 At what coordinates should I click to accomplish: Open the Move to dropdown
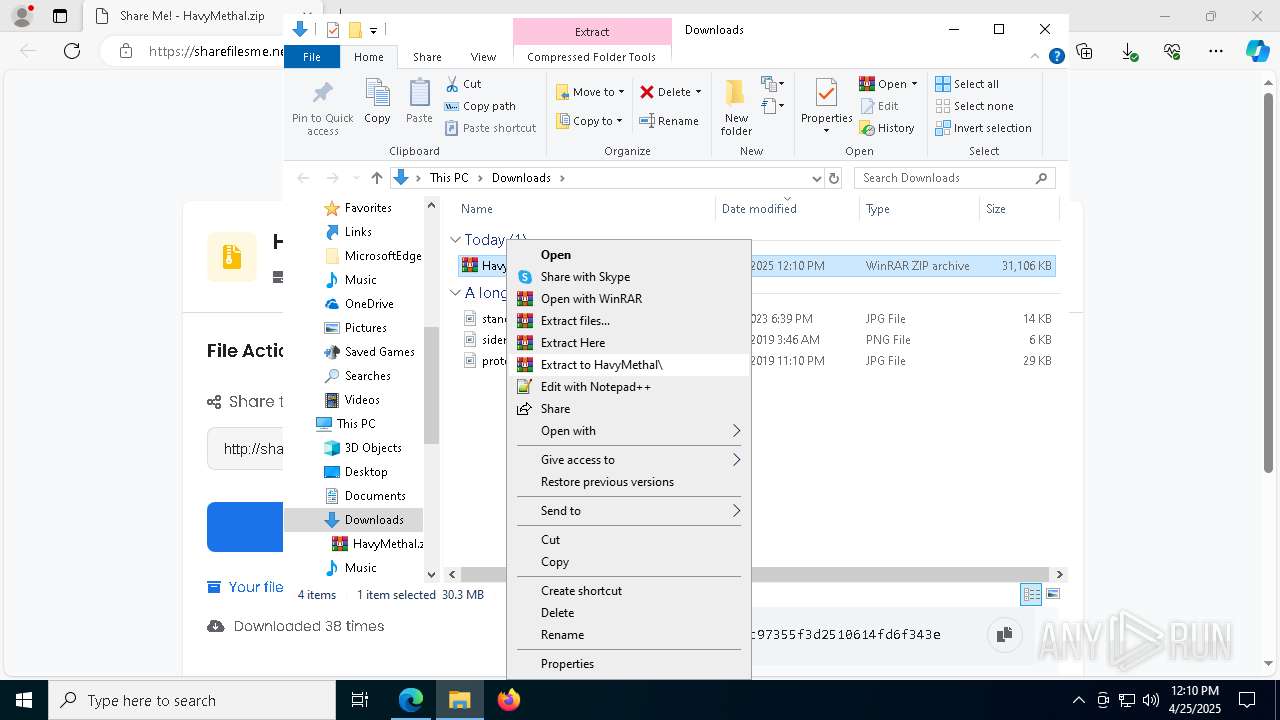coord(590,92)
